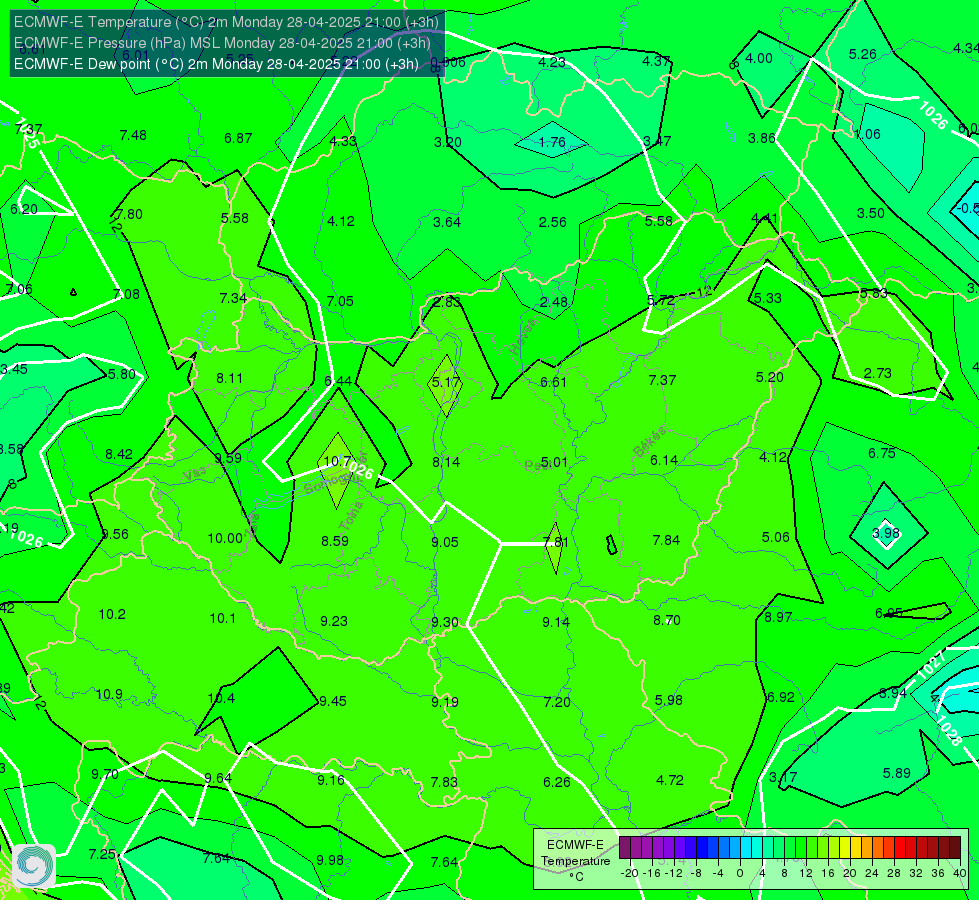Click the 4.00 temperature value
This screenshot has height=900, width=979.
pos(759,58)
